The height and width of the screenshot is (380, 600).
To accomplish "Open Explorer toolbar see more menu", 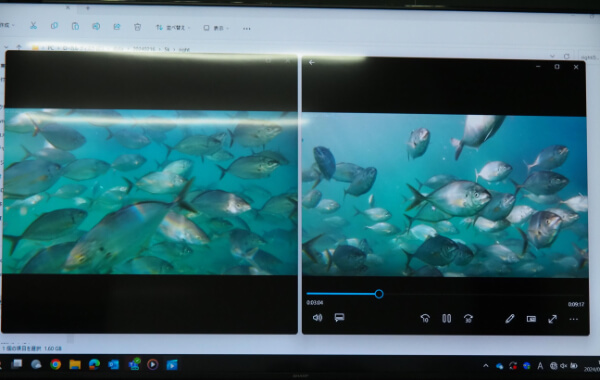I will pos(247,29).
